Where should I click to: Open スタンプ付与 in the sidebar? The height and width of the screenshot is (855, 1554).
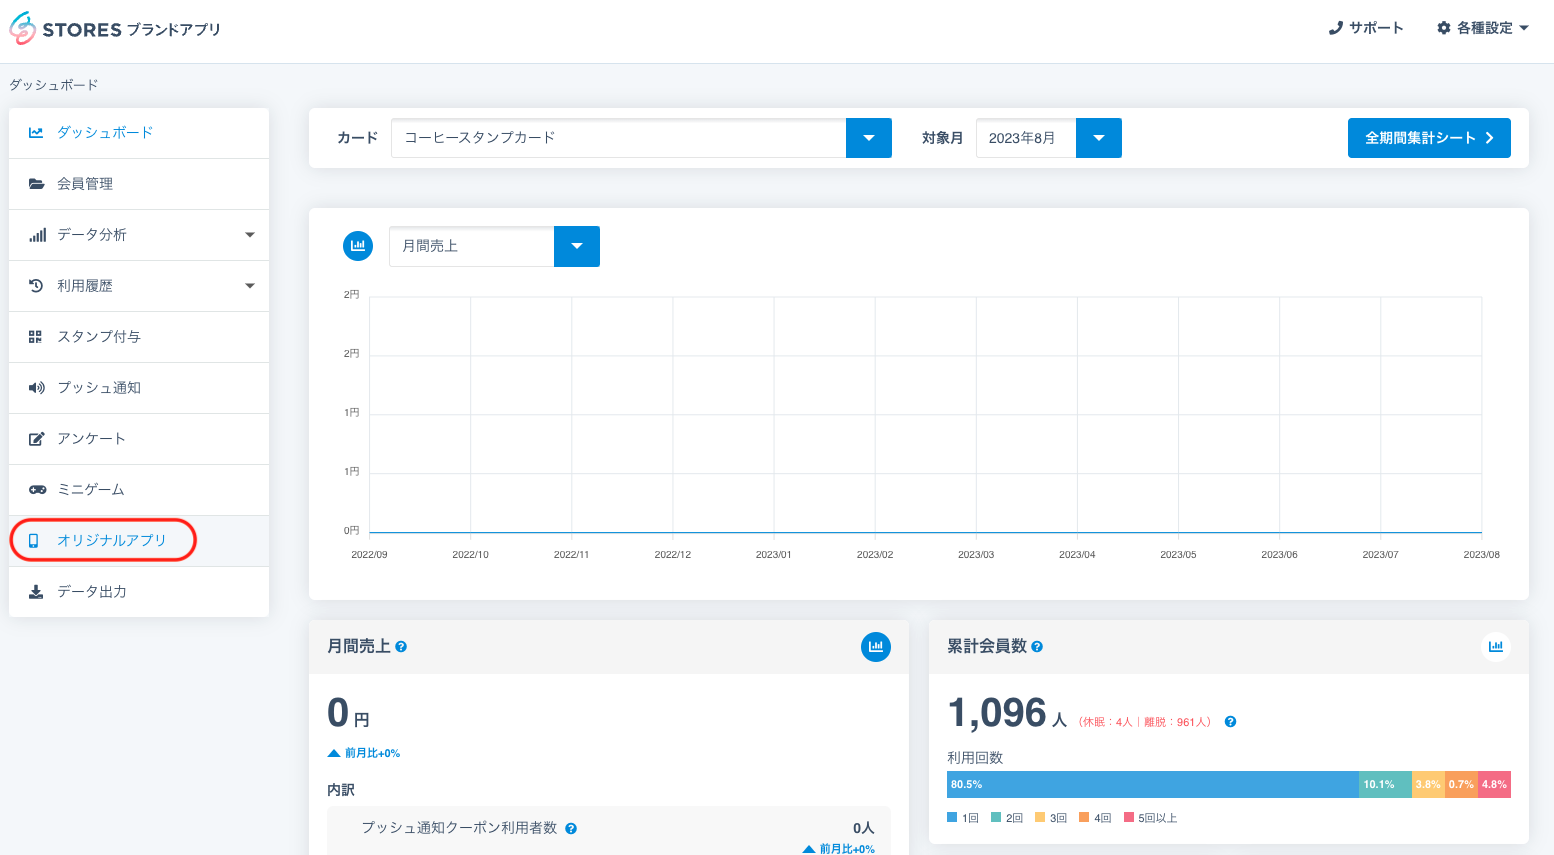pyautogui.click(x=139, y=337)
